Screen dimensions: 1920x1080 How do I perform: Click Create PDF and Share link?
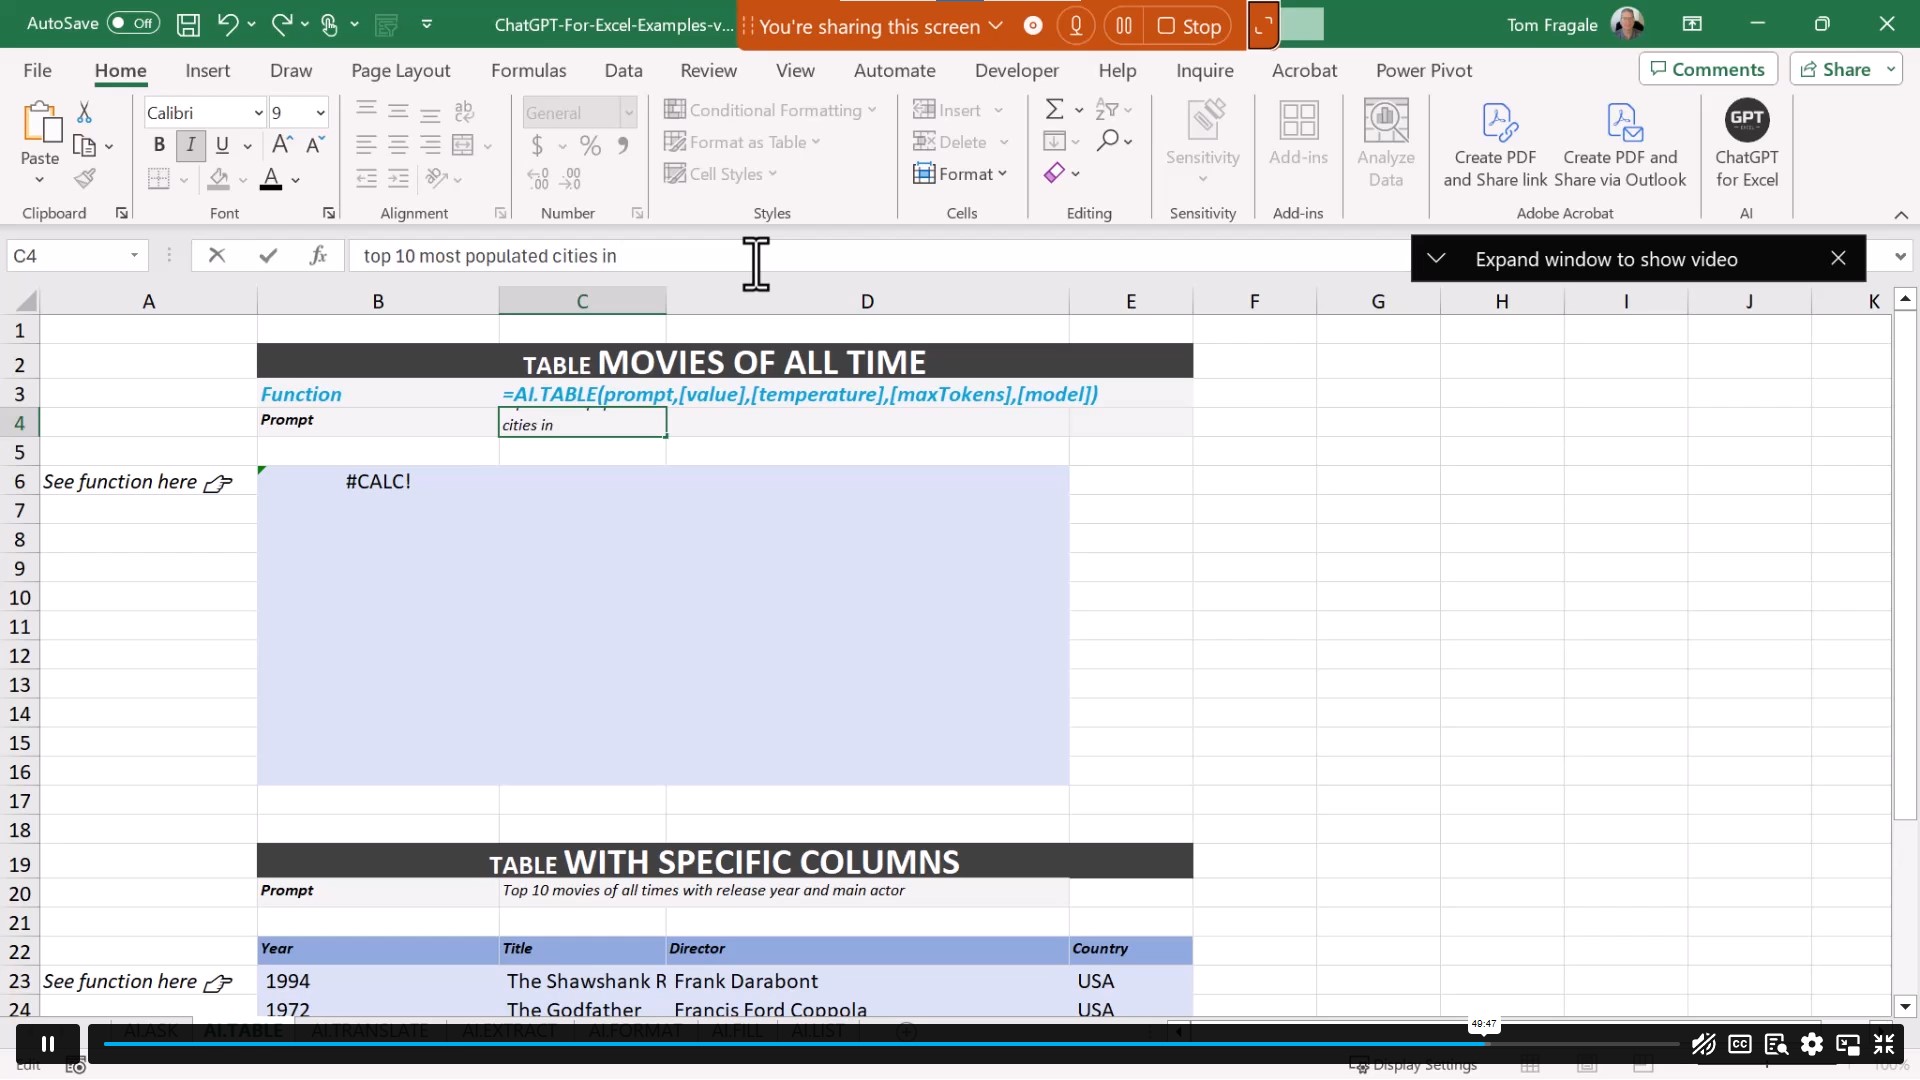1494,143
